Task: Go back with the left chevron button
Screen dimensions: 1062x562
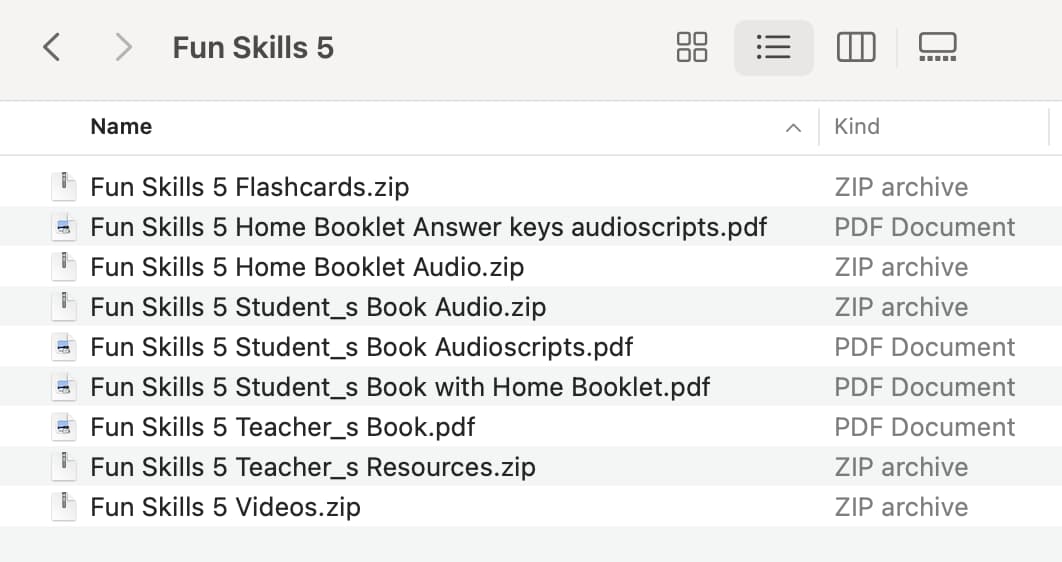Action: (x=51, y=47)
